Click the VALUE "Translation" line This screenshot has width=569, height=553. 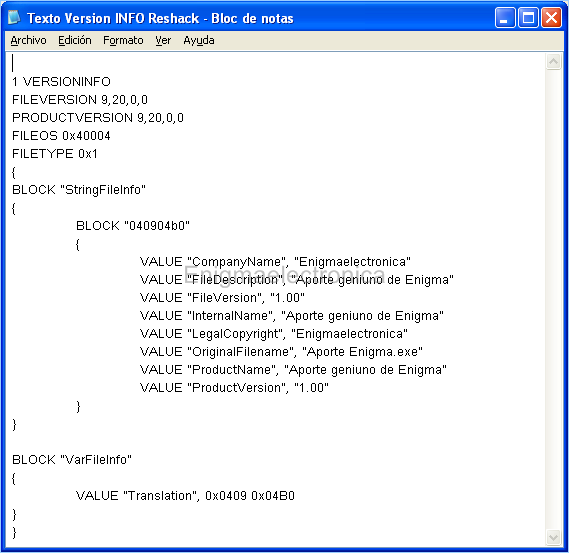185,496
